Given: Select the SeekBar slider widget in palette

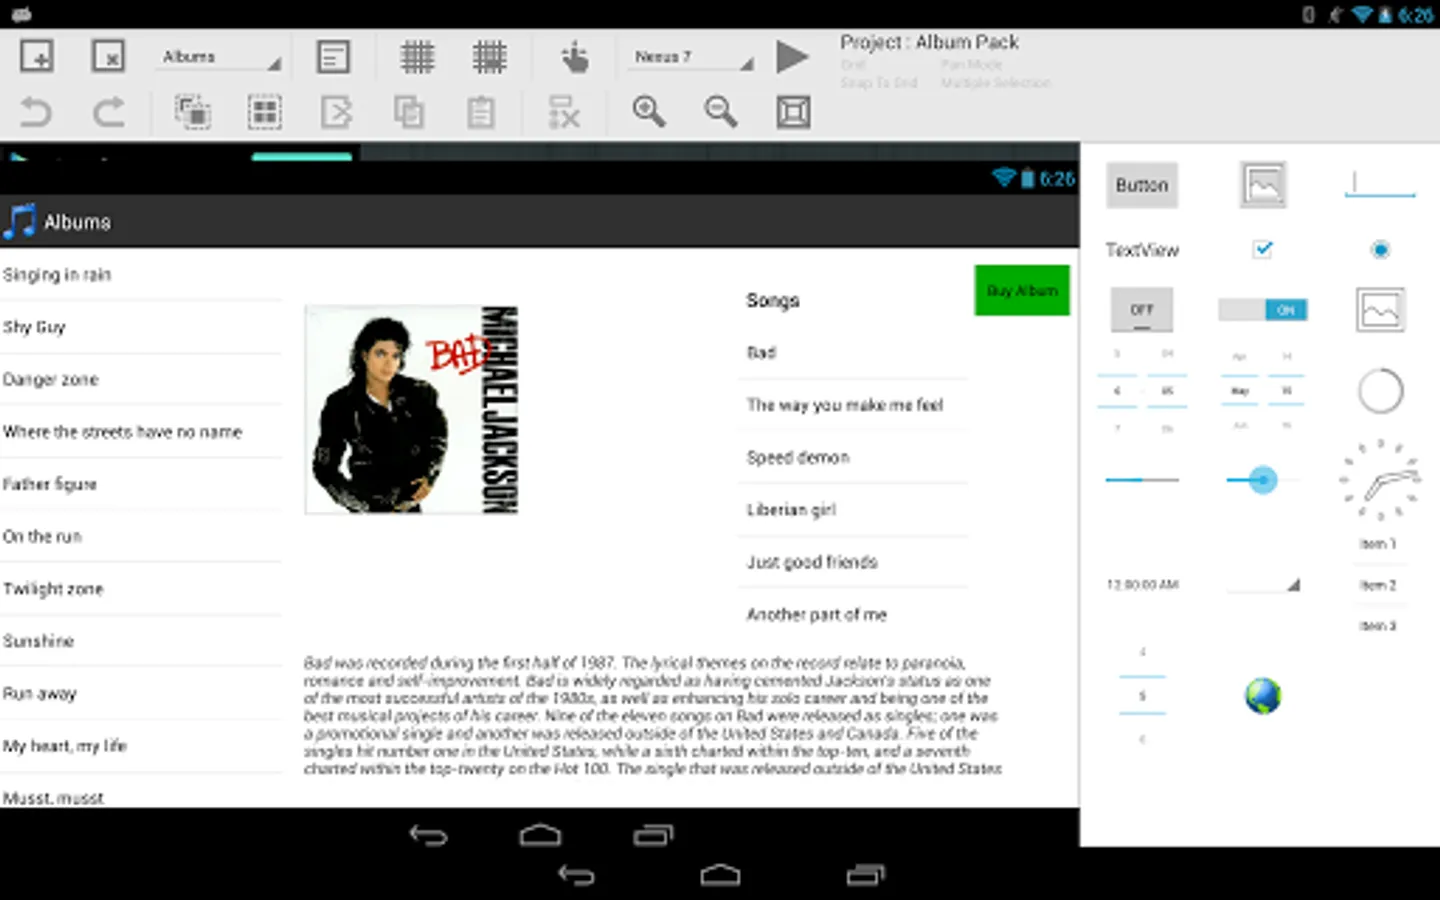Looking at the screenshot, I should point(1263,480).
